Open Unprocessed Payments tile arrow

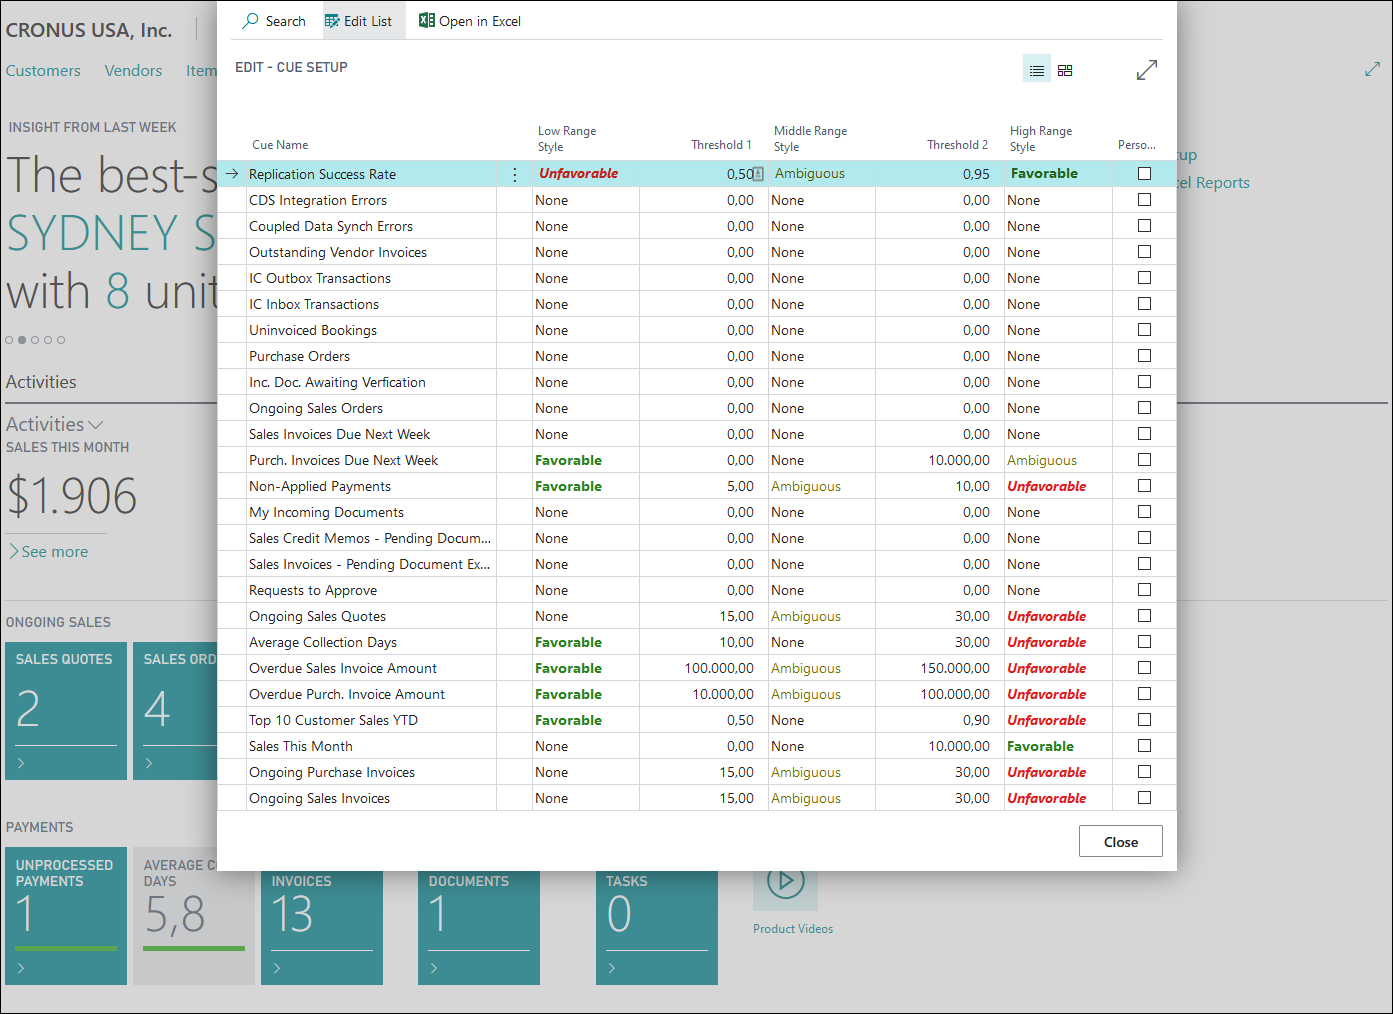[x=22, y=968]
